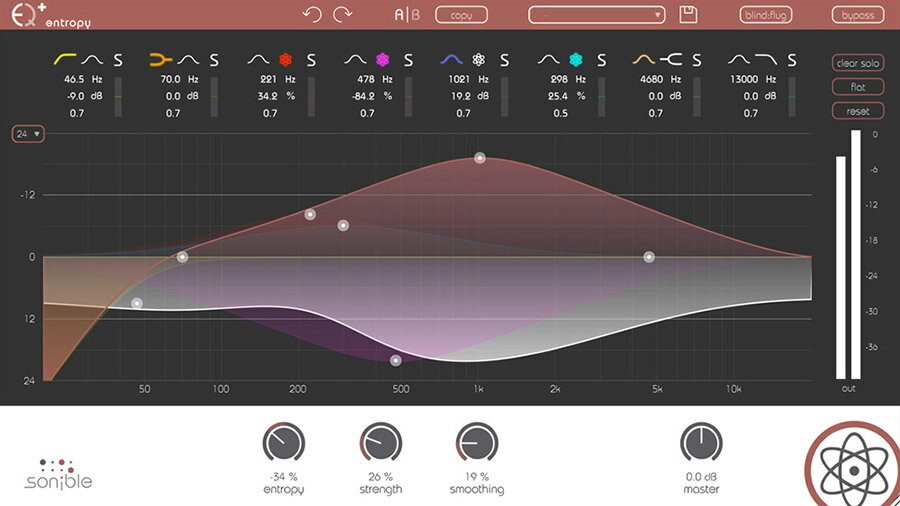Click the copy button in the top bar
Screen dimensions: 900x506
tap(461, 15)
